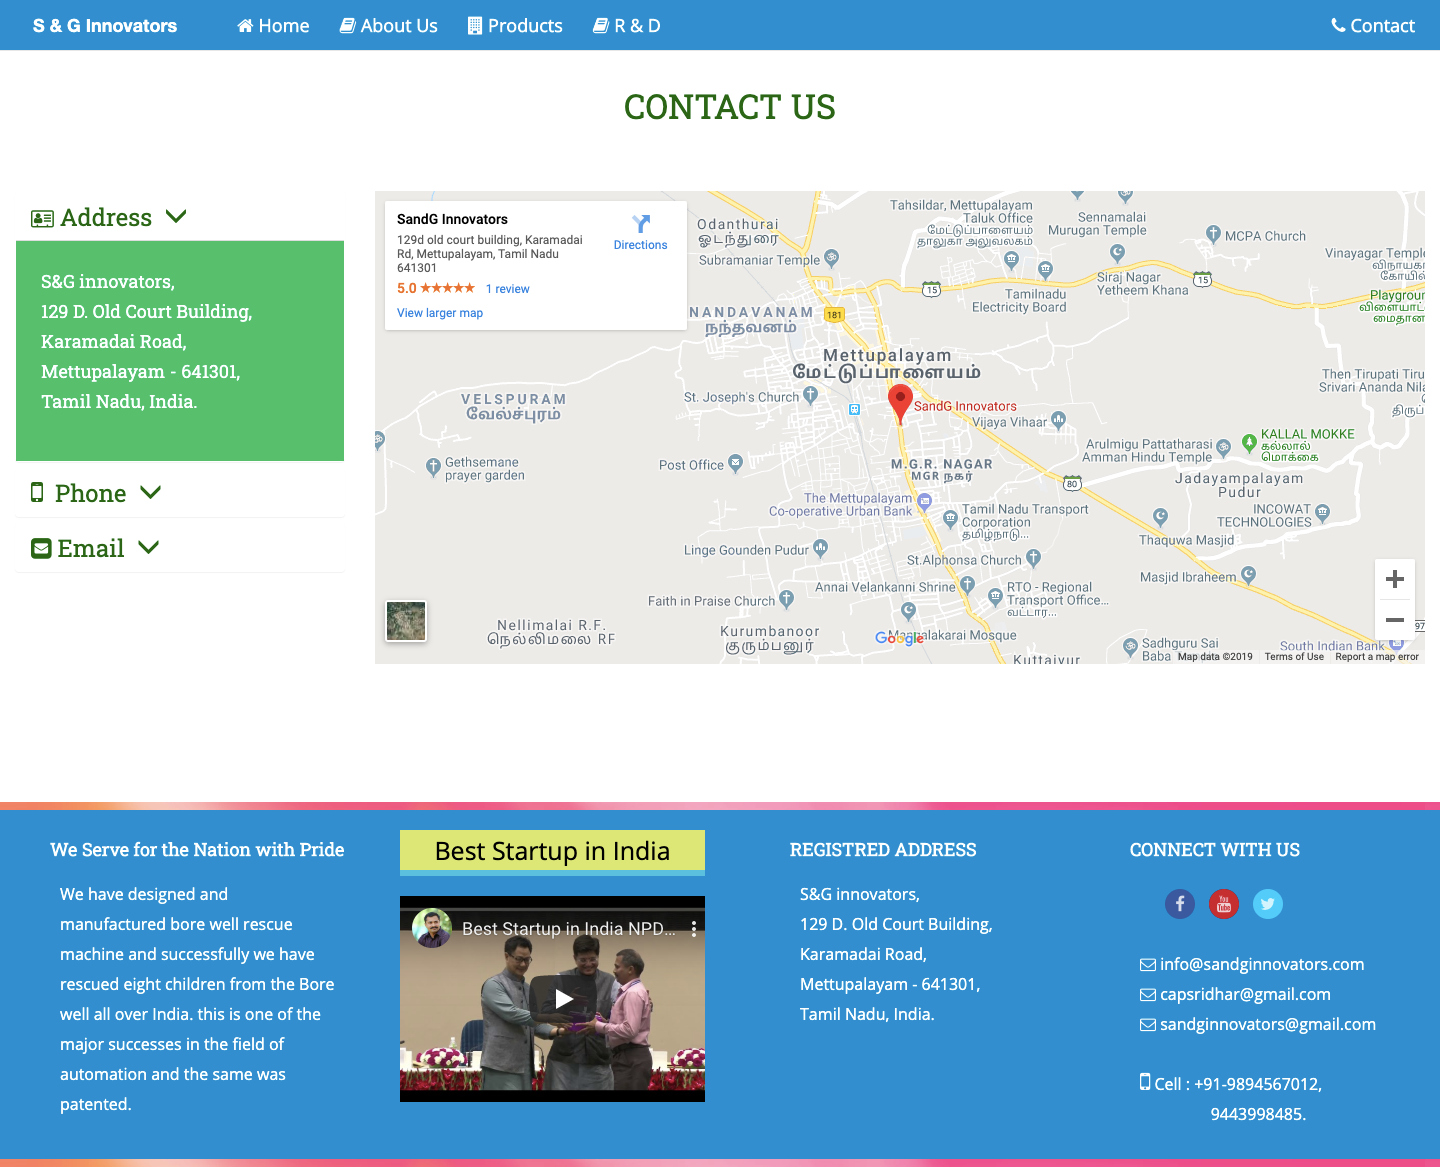Click the Facebook icon in the footer
This screenshot has height=1167, width=1440.
(1180, 904)
